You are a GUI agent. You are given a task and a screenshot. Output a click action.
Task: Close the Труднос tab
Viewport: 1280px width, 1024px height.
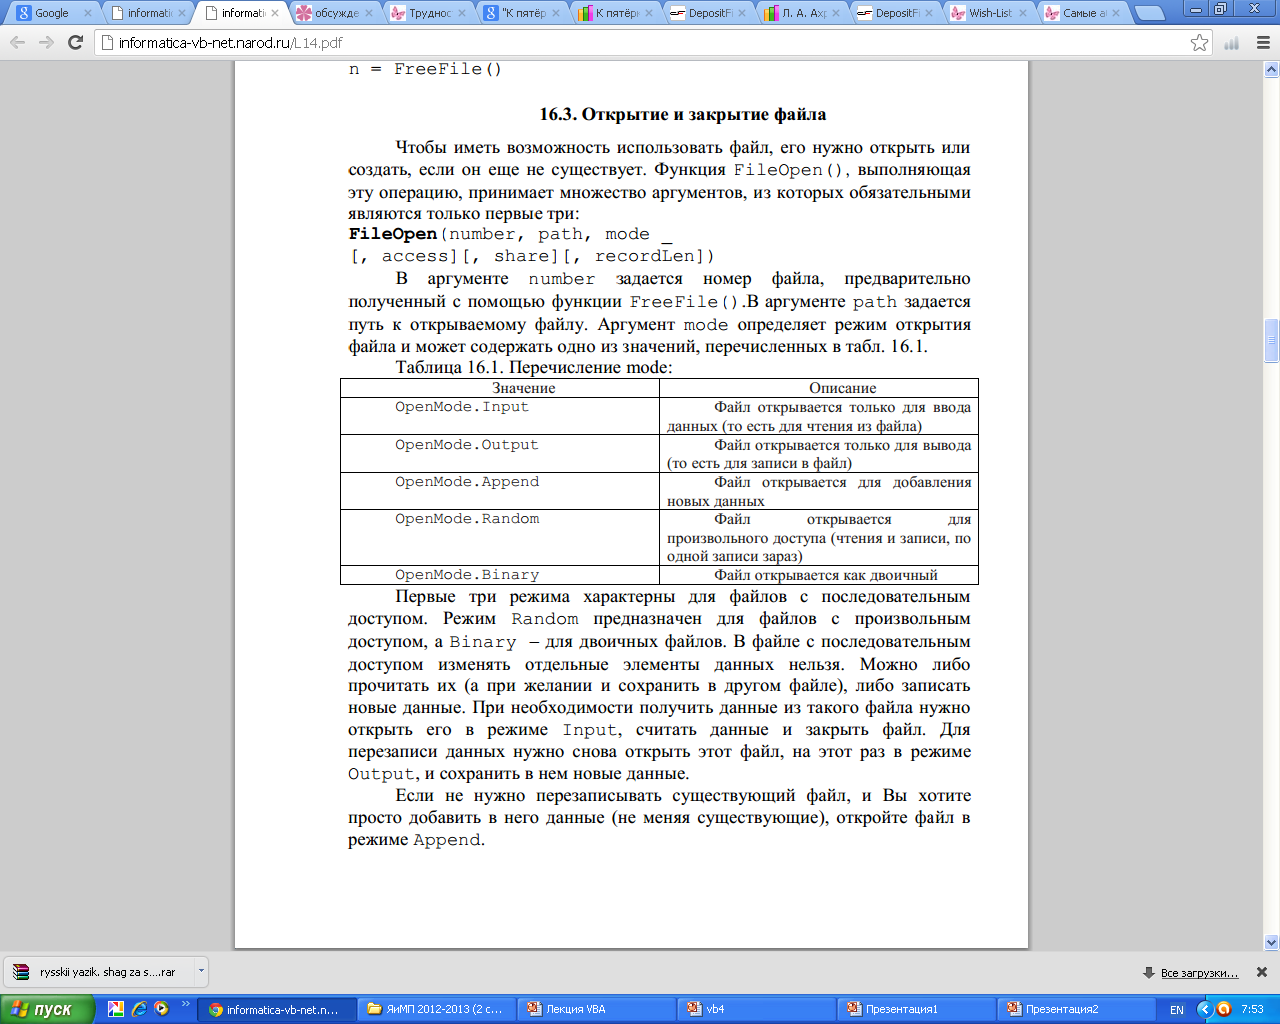tap(462, 13)
